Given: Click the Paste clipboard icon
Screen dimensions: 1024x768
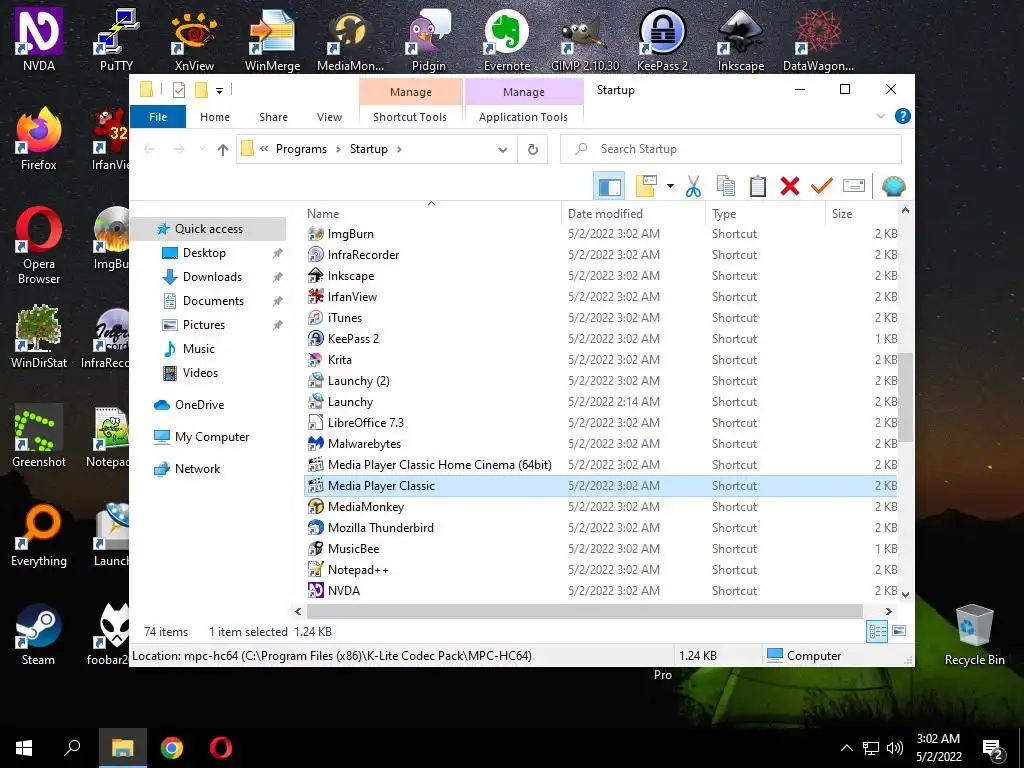Looking at the screenshot, I should [x=758, y=187].
